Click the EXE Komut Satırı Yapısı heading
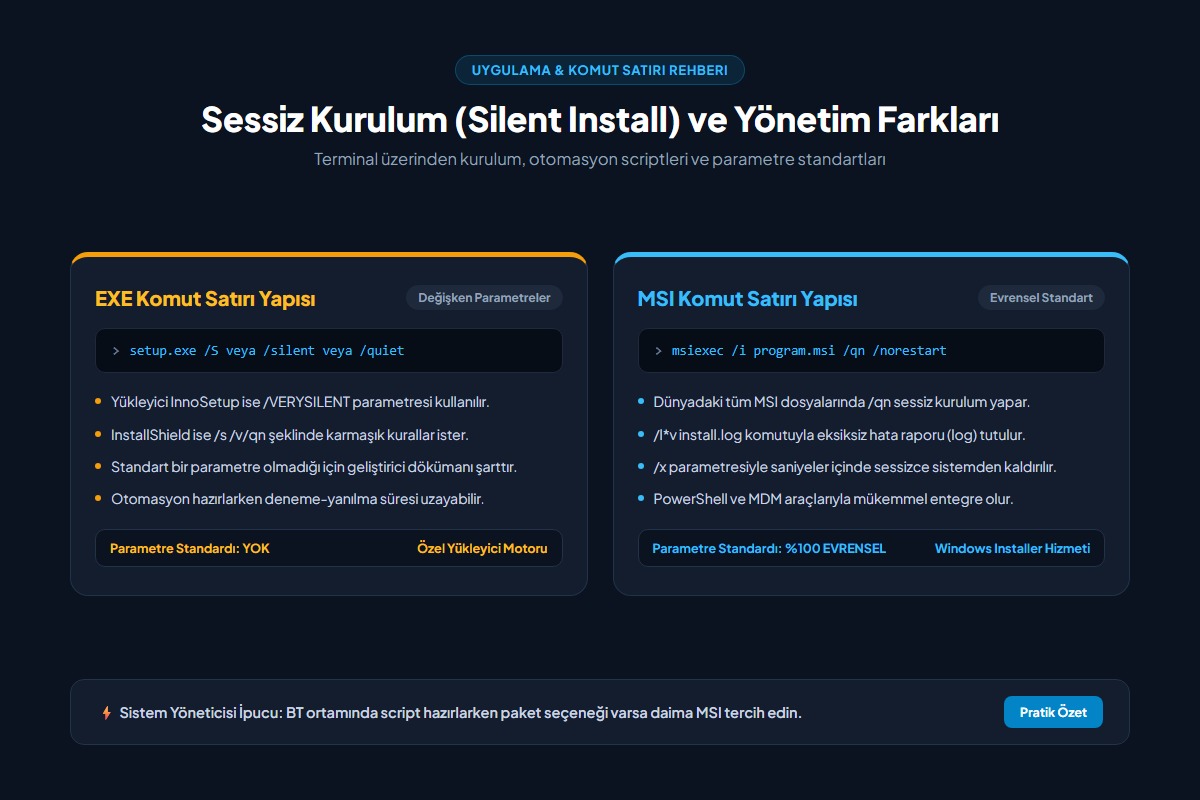This screenshot has height=800, width=1200. (205, 299)
